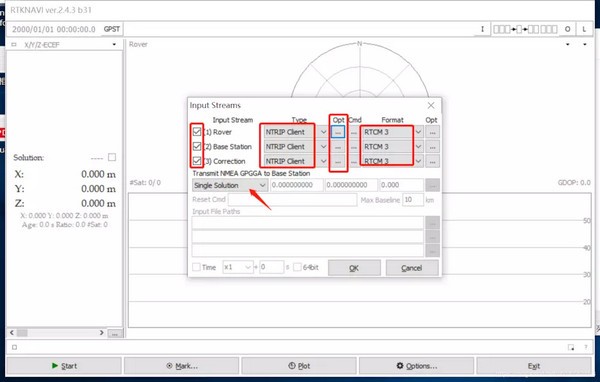
Task: Toggle the (3) Correction checkbox
Action: pos(197,161)
